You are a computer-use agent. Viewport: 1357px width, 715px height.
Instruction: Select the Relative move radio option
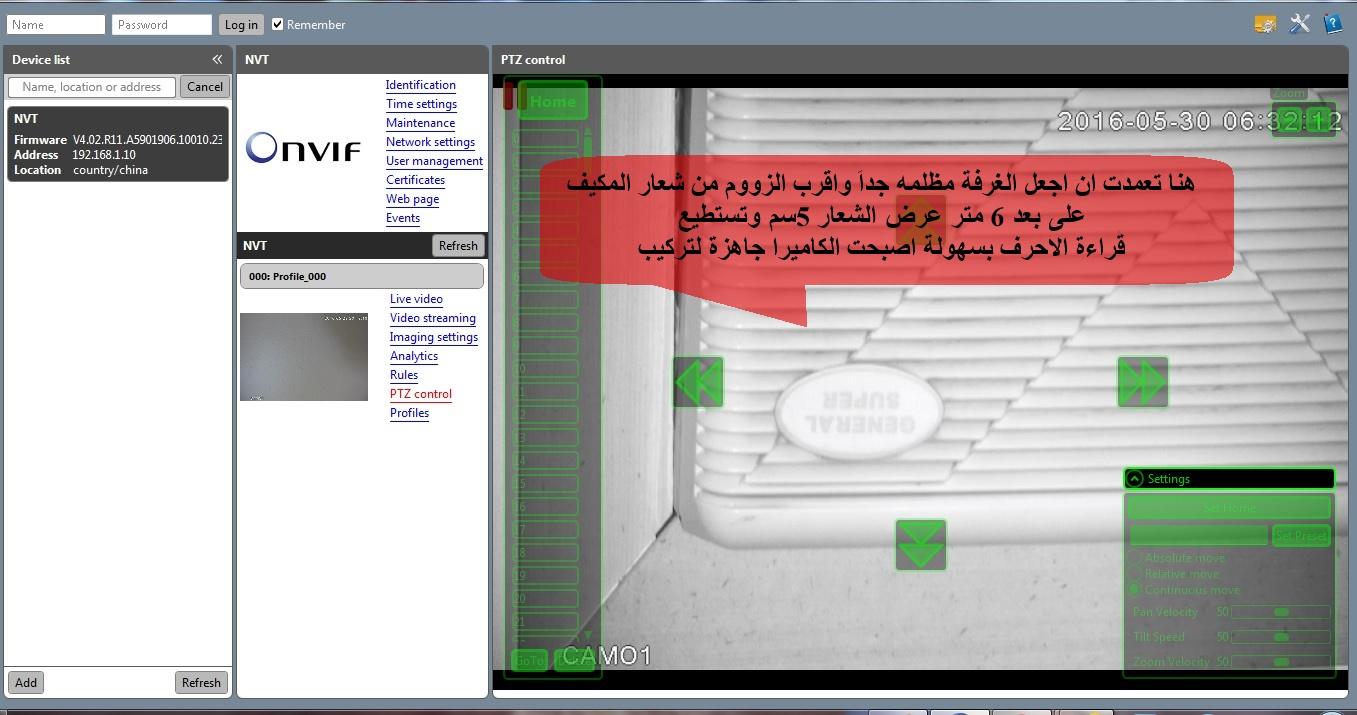coord(1136,574)
